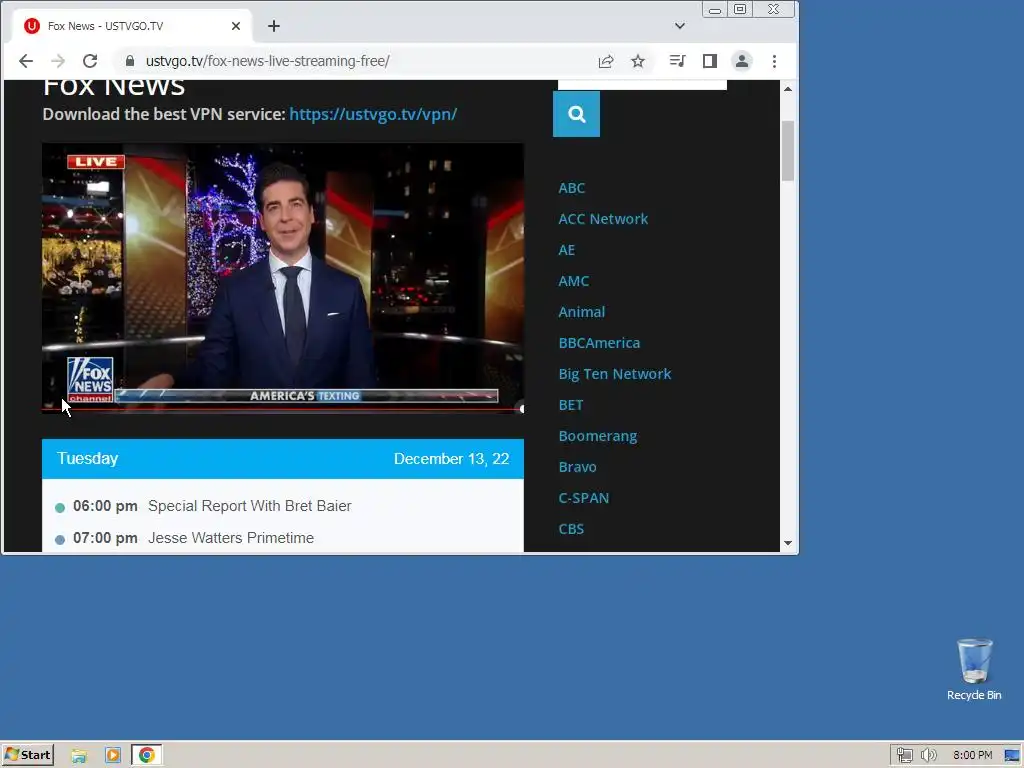This screenshot has height=768, width=1024.
Task: Click the address bar URL
Action: coord(267,61)
